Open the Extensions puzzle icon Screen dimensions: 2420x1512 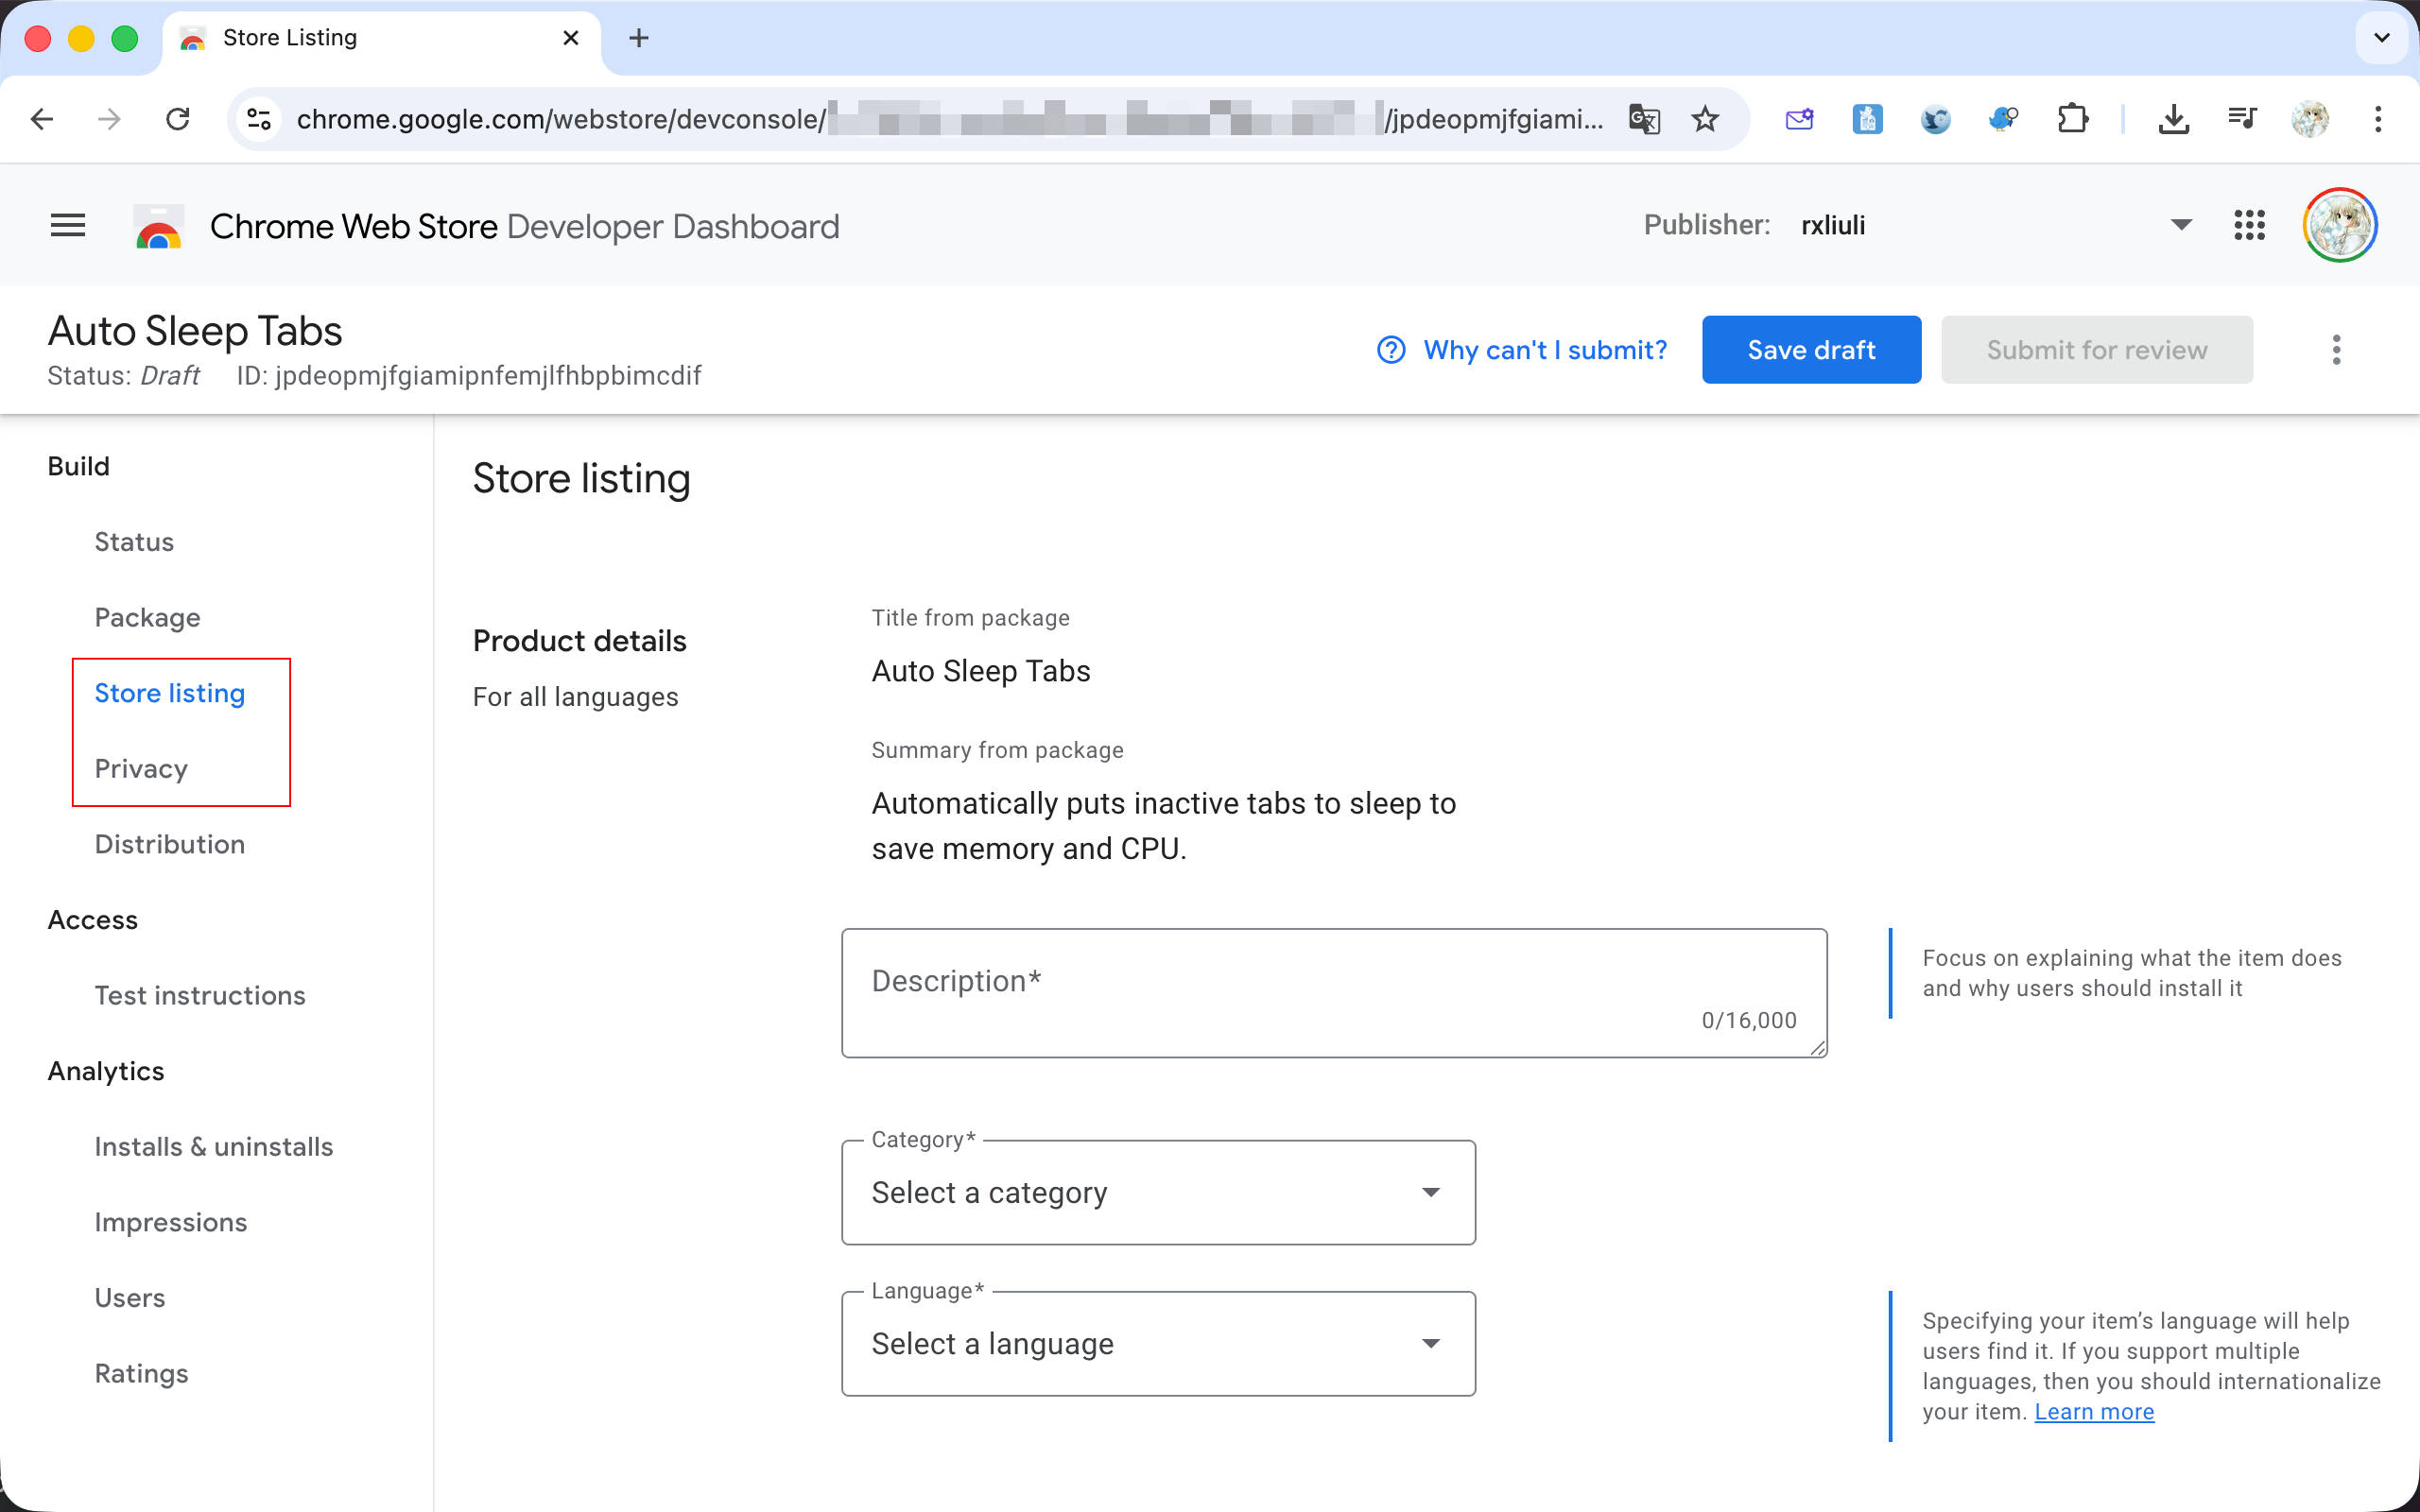click(x=2072, y=119)
